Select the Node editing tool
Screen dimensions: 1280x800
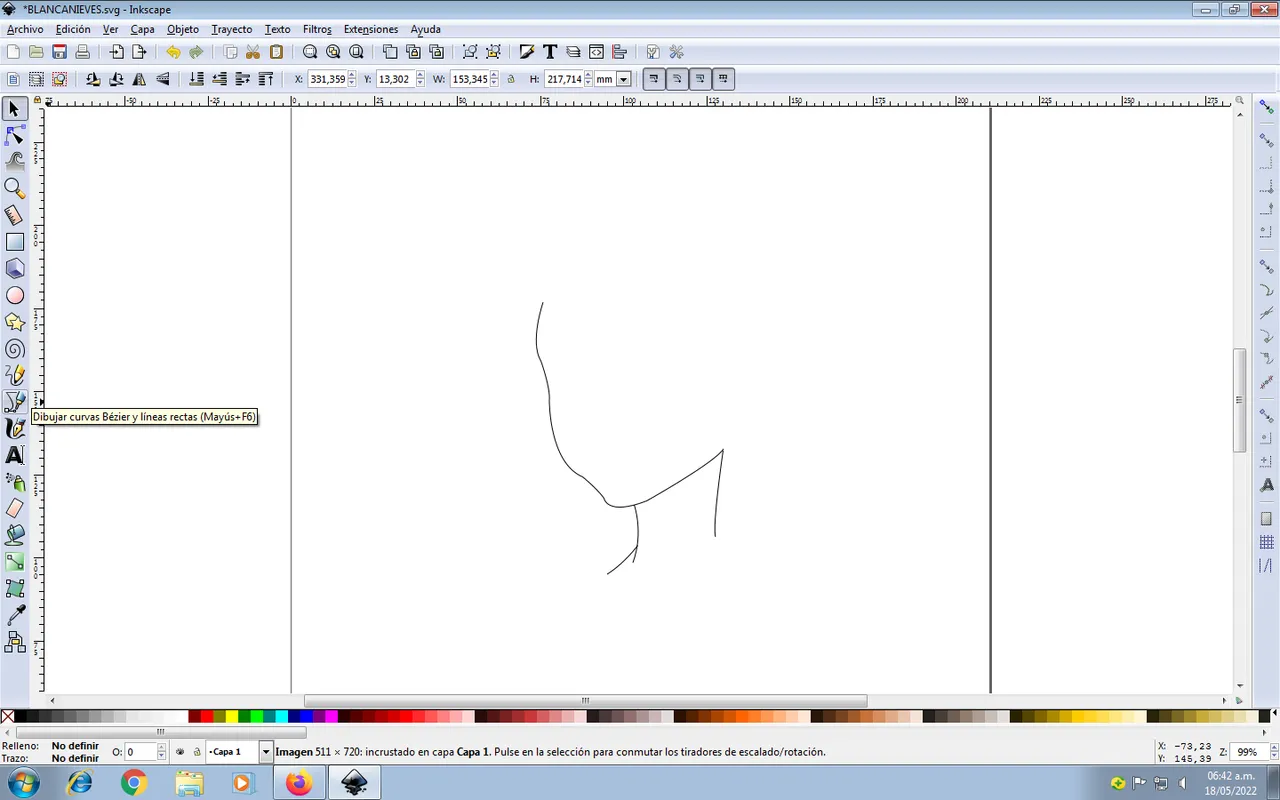[15, 135]
